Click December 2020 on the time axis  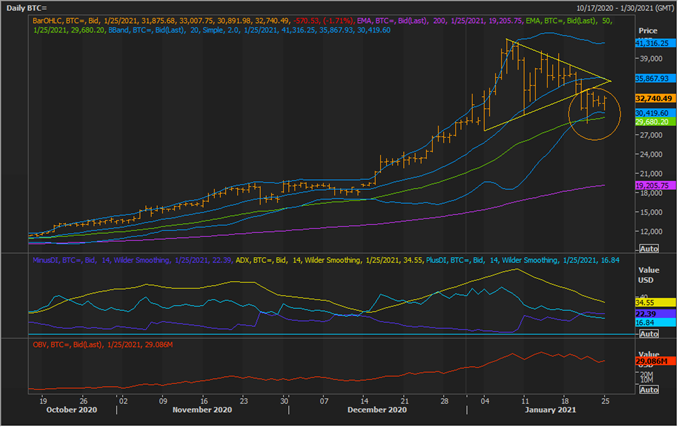click(377, 410)
